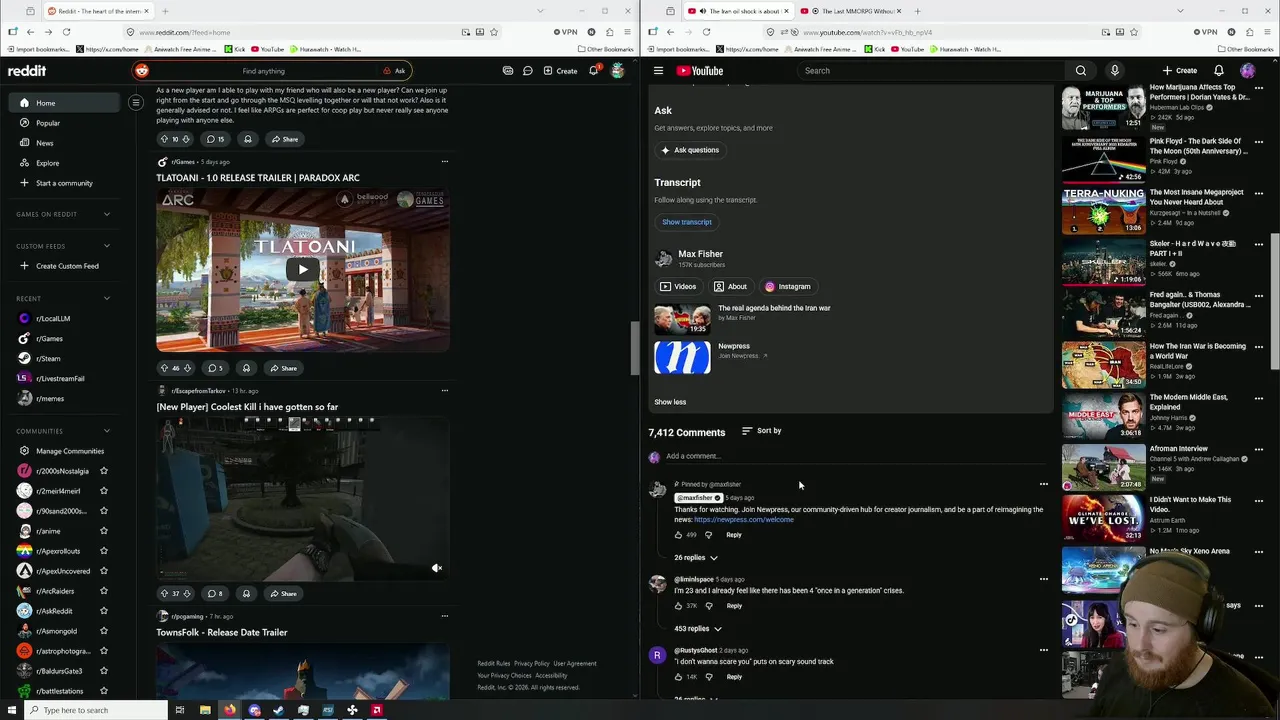Screen dimensions: 1280x720
Task: Upvote the Coolest Kill post
Action: click(164, 593)
